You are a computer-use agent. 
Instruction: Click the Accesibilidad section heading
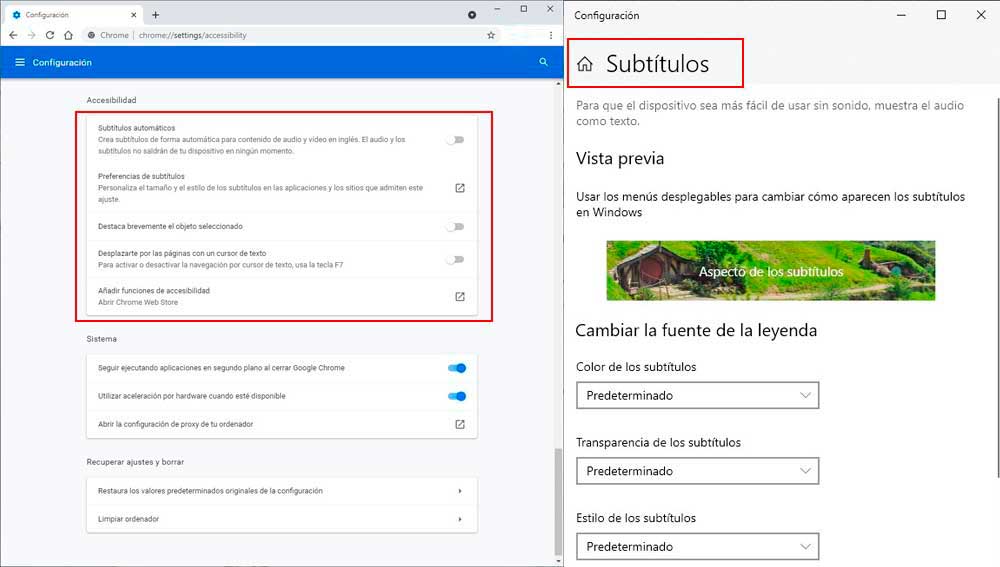pyautogui.click(x=112, y=100)
